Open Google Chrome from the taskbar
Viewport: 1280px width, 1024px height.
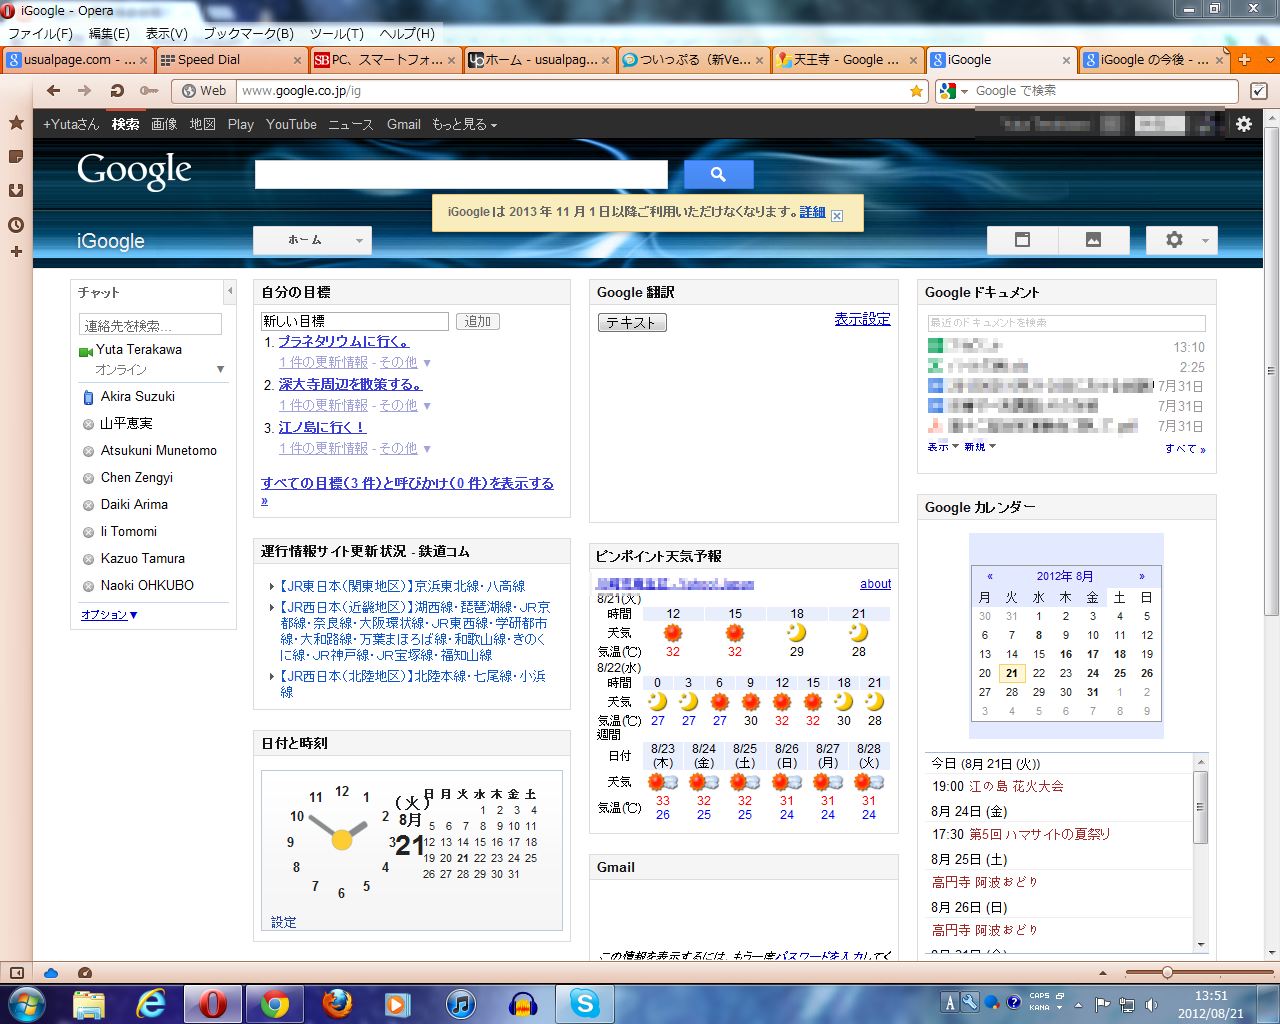pyautogui.click(x=275, y=1003)
